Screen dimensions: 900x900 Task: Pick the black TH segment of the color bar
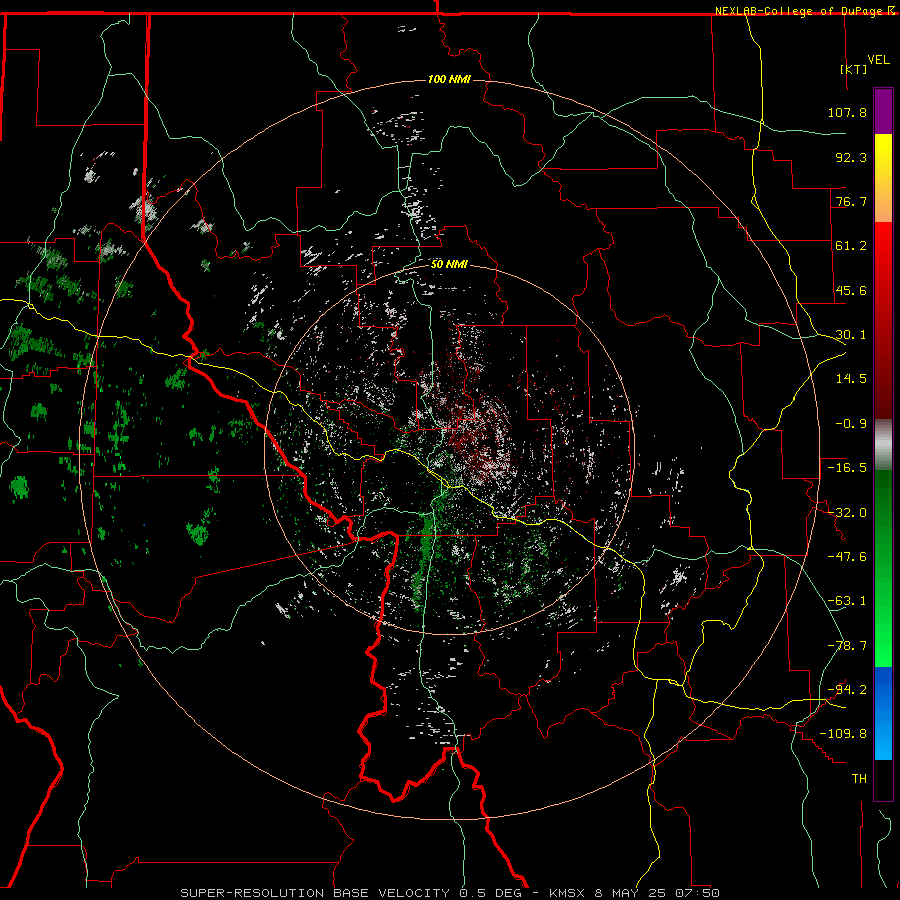tap(883, 780)
